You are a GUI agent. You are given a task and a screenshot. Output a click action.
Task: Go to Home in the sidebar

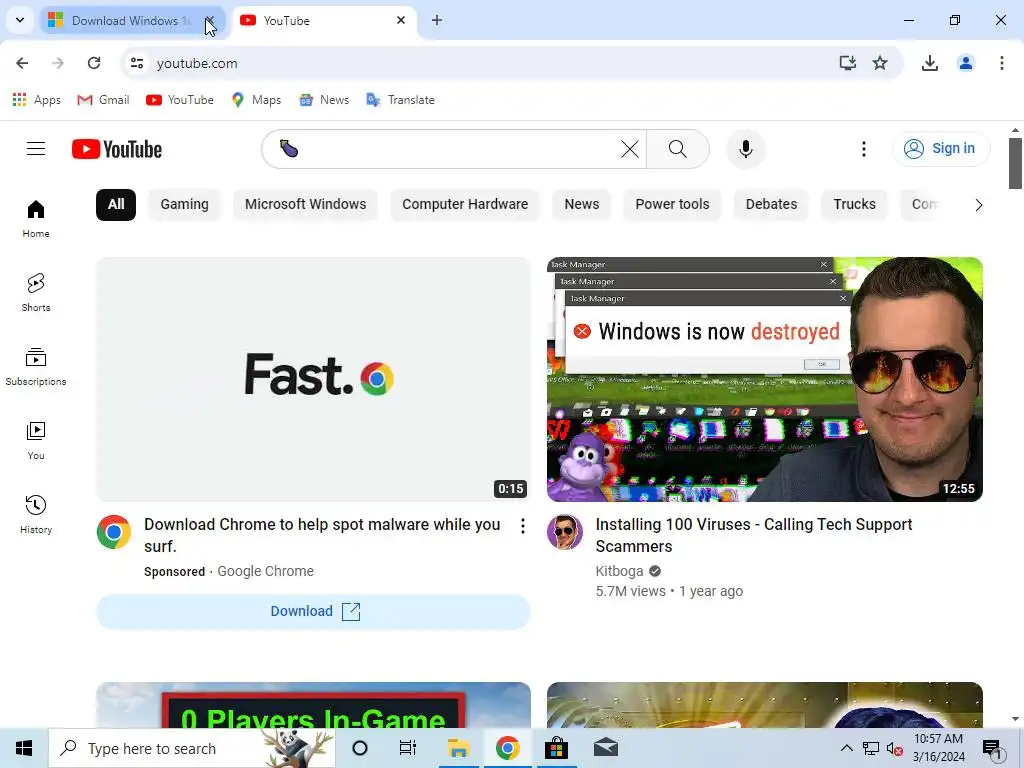coord(36,219)
